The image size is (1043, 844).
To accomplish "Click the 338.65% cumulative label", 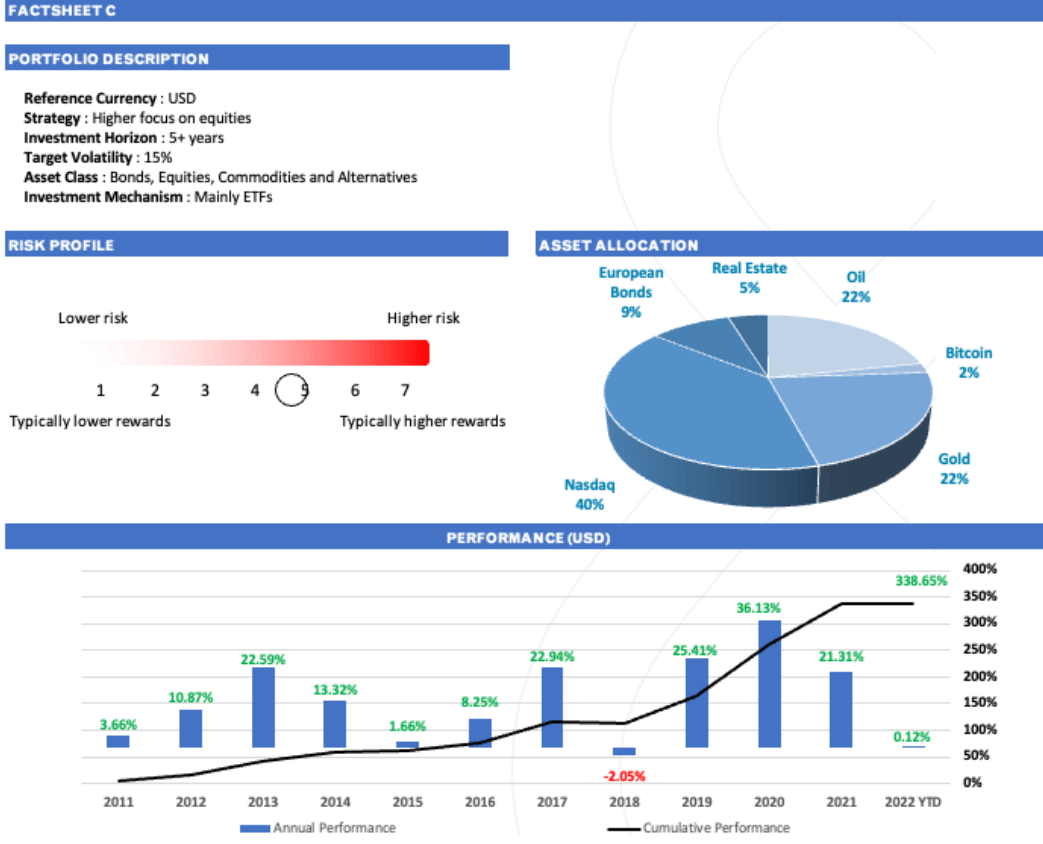I will point(921,581).
